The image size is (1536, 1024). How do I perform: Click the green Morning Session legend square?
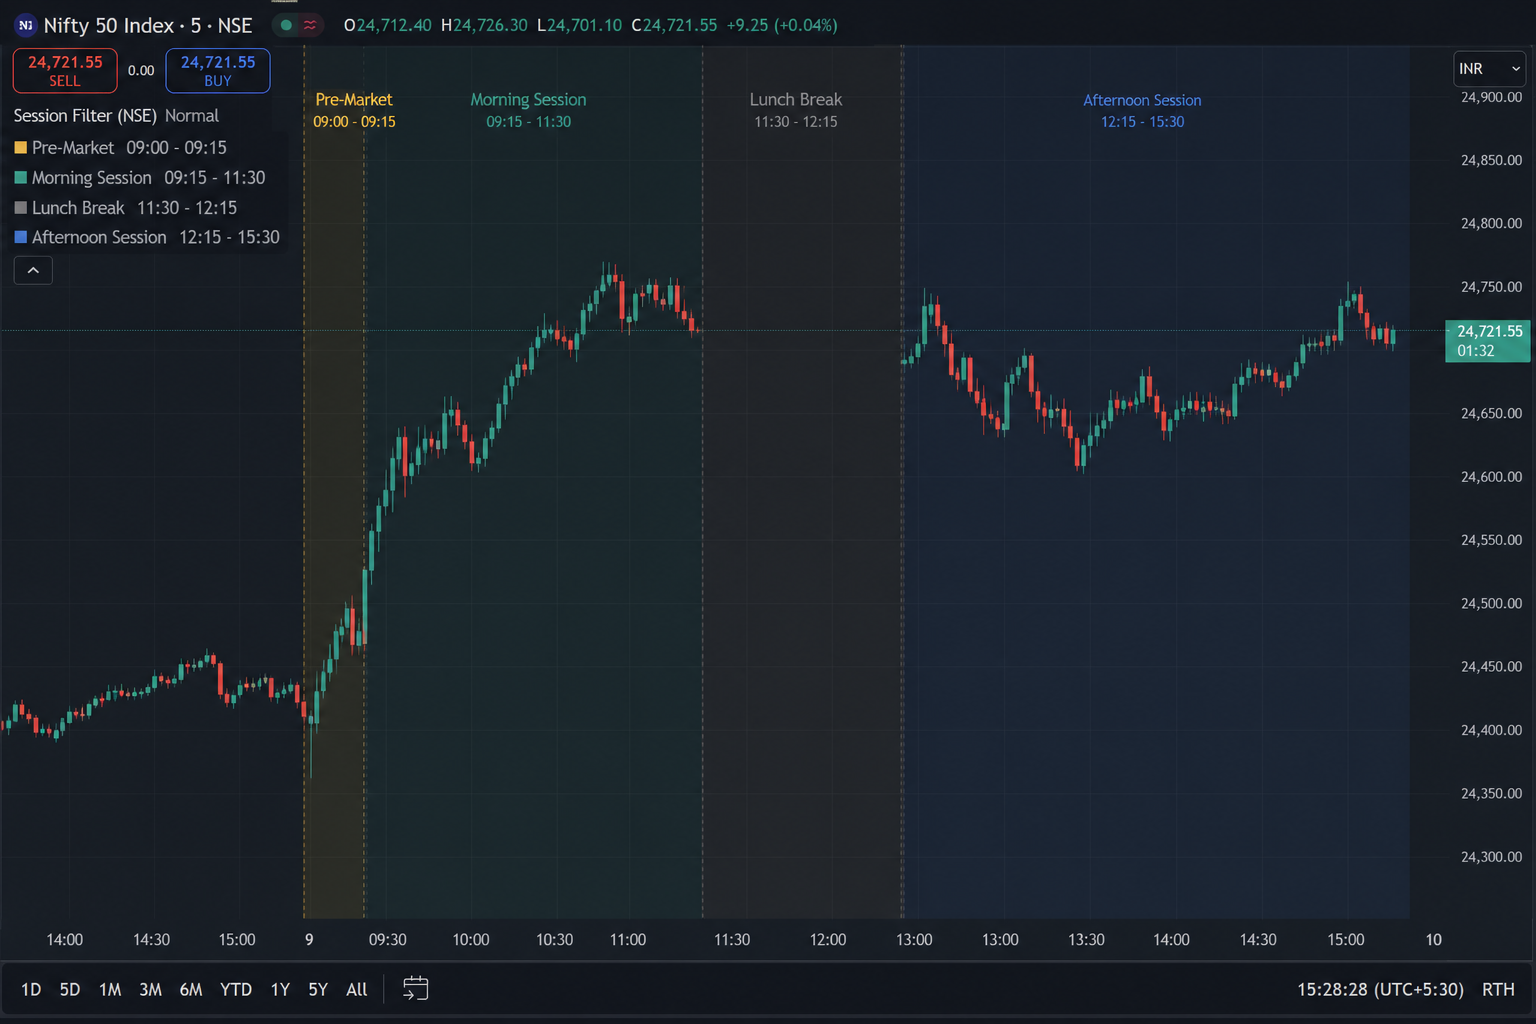pos(20,178)
